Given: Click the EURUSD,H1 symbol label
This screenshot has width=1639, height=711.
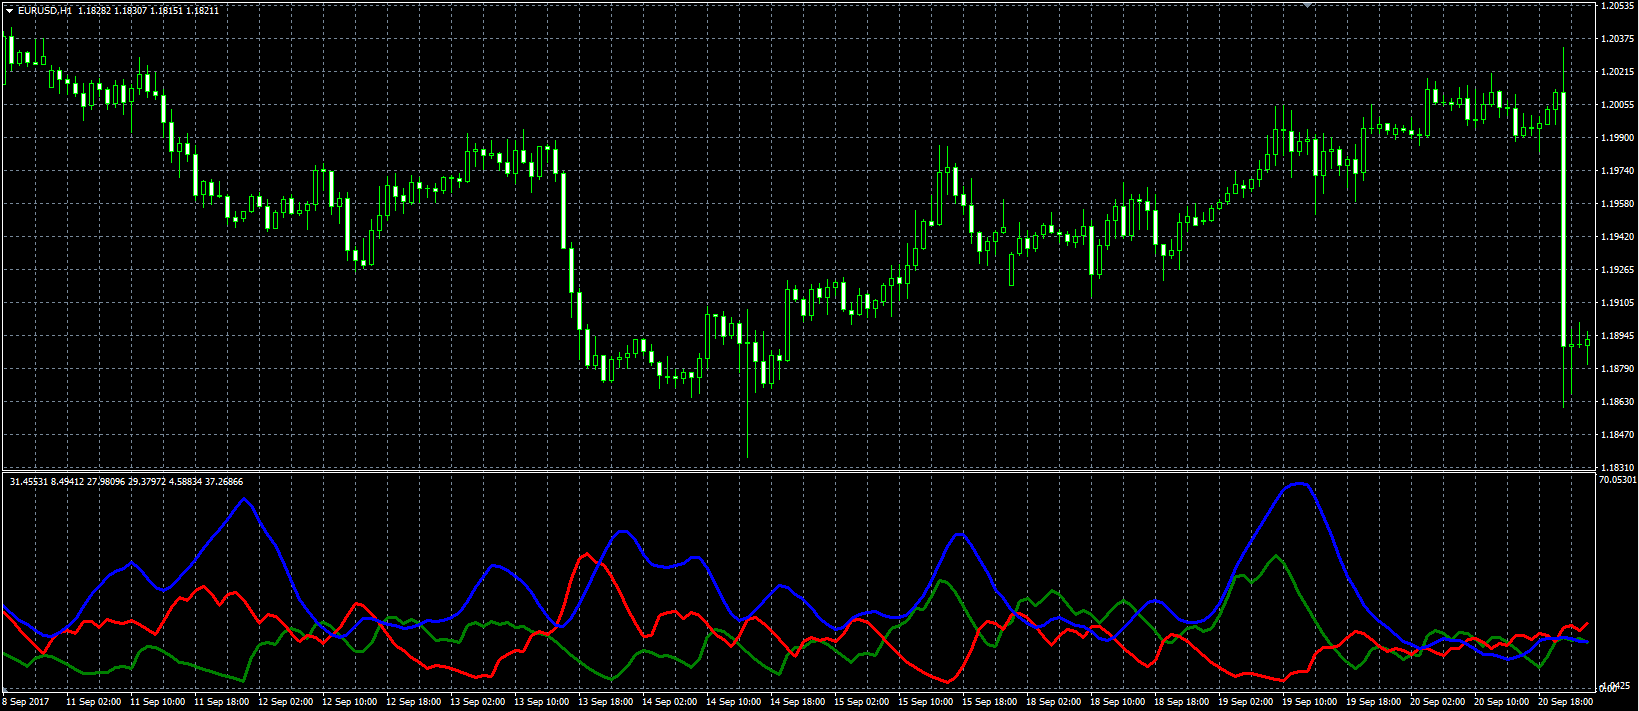Looking at the screenshot, I should (45, 10).
